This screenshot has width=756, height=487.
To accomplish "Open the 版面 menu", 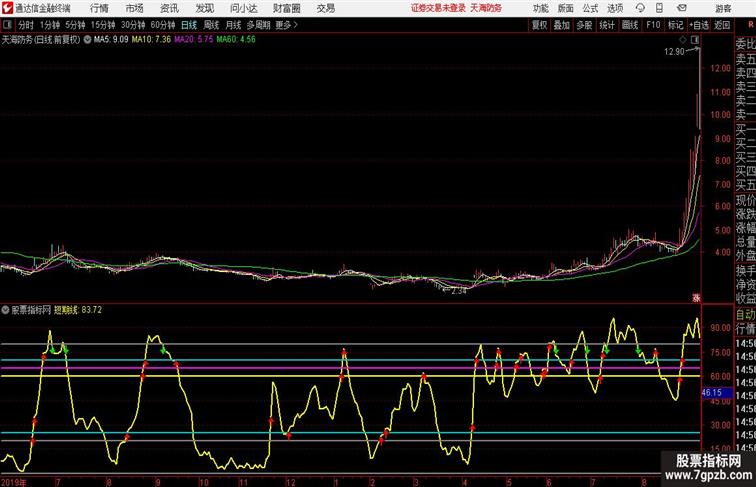I will [x=566, y=8].
